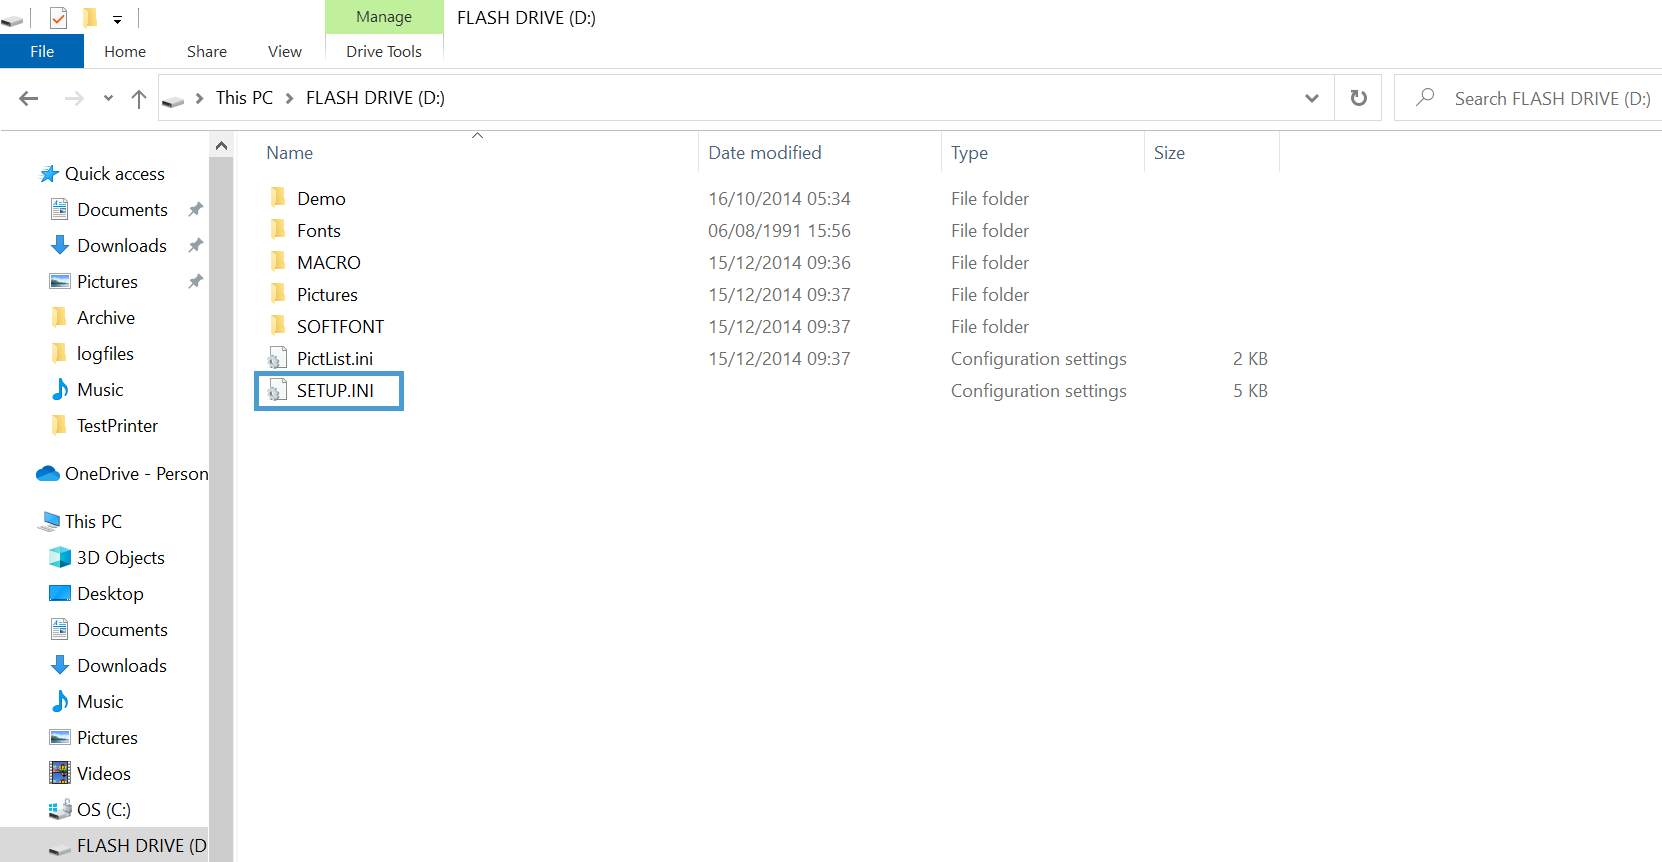Click the New folder quick access icon

90,17
